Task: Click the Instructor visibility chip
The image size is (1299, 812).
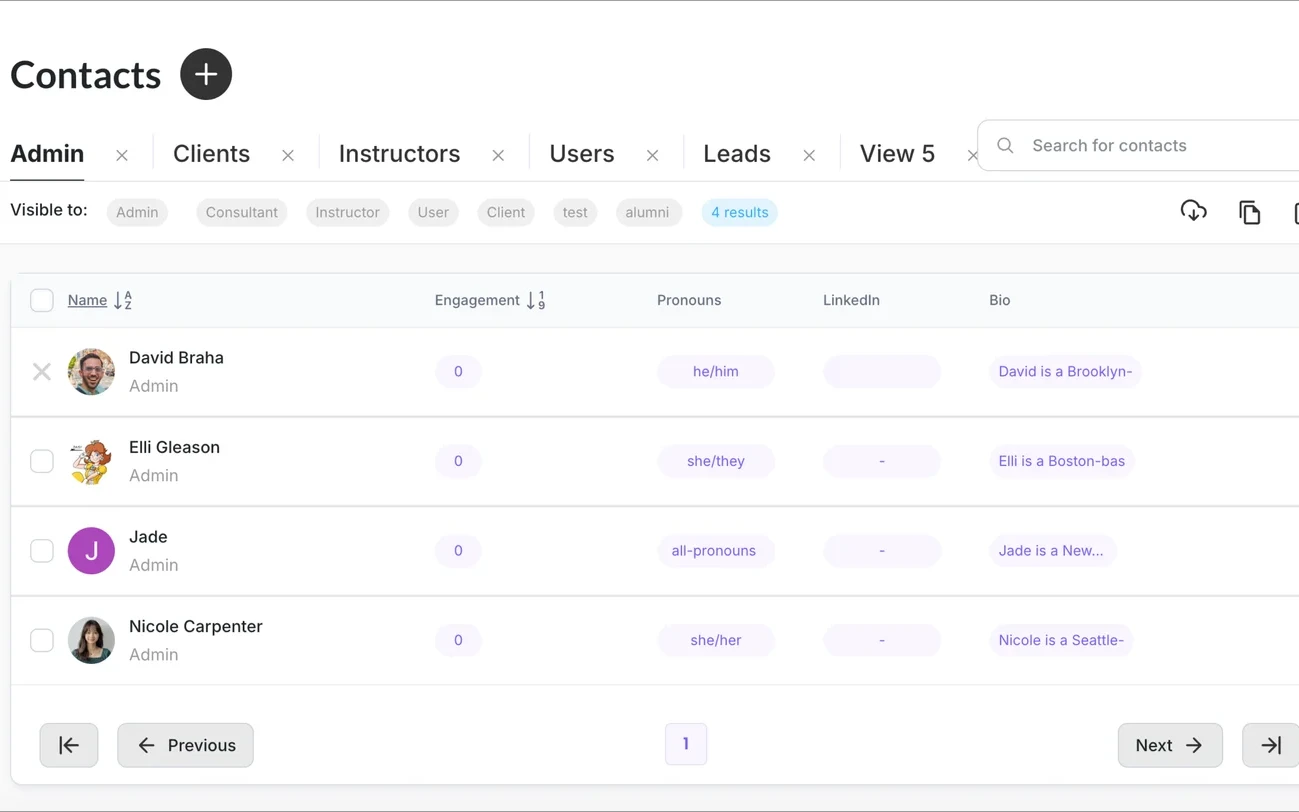Action: (x=347, y=212)
